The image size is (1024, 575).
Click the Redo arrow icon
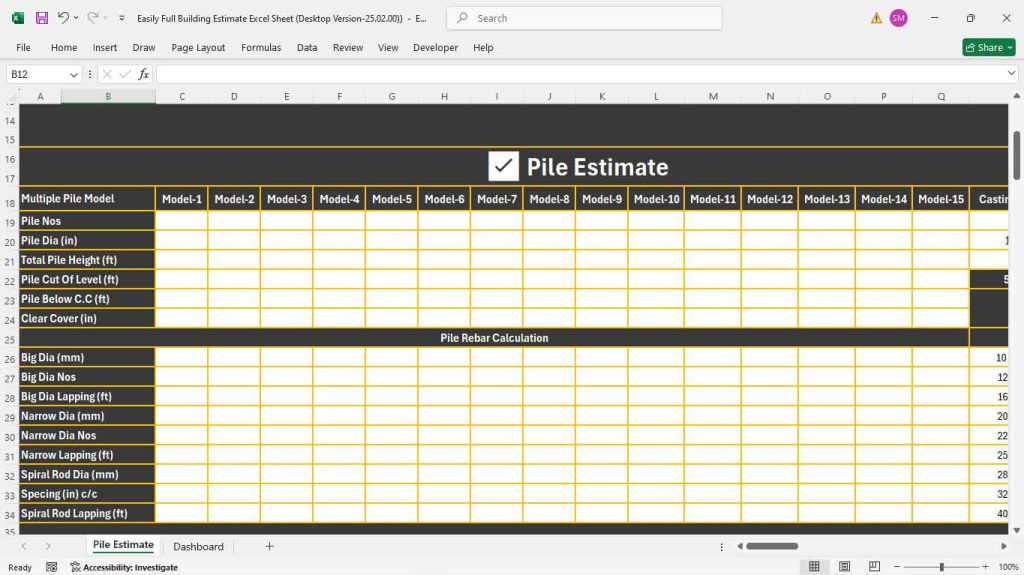click(x=93, y=18)
